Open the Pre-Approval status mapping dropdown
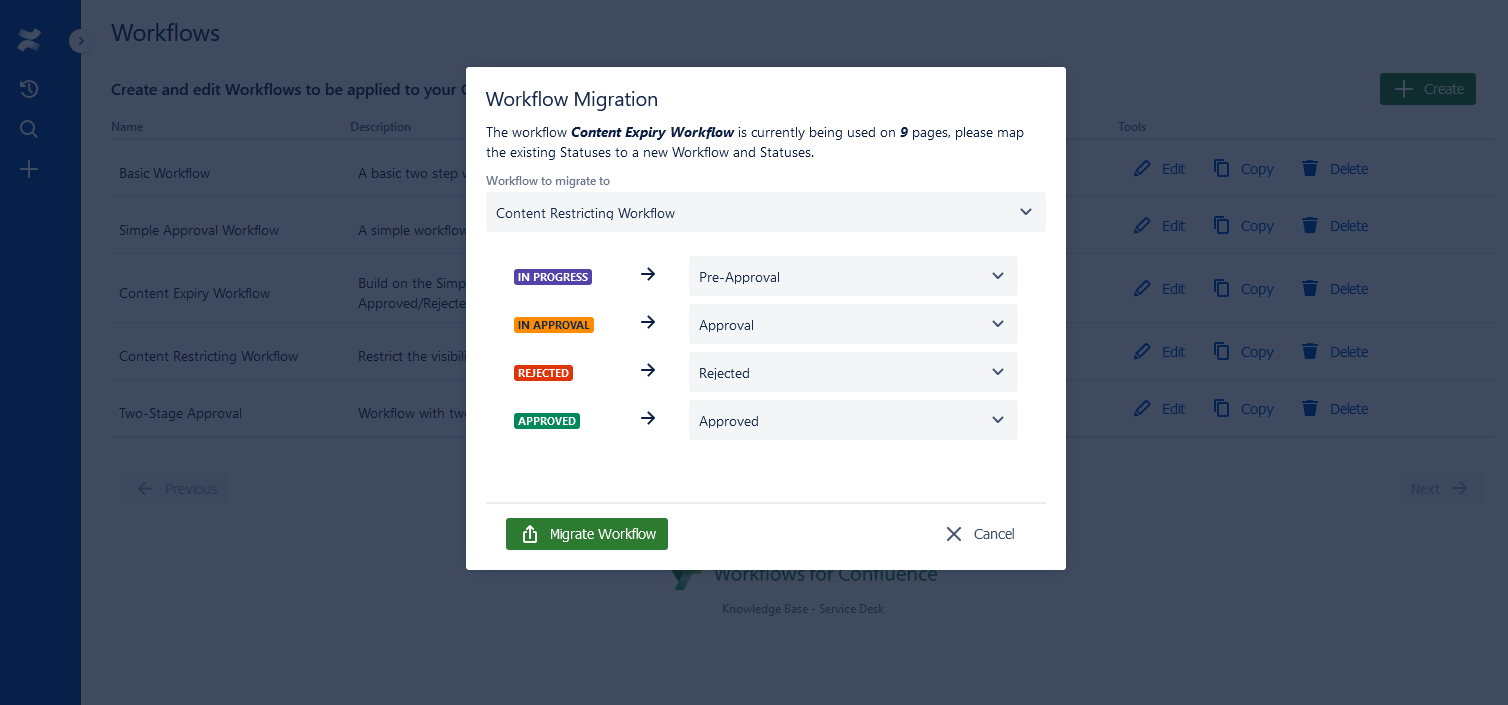 tap(852, 277)
